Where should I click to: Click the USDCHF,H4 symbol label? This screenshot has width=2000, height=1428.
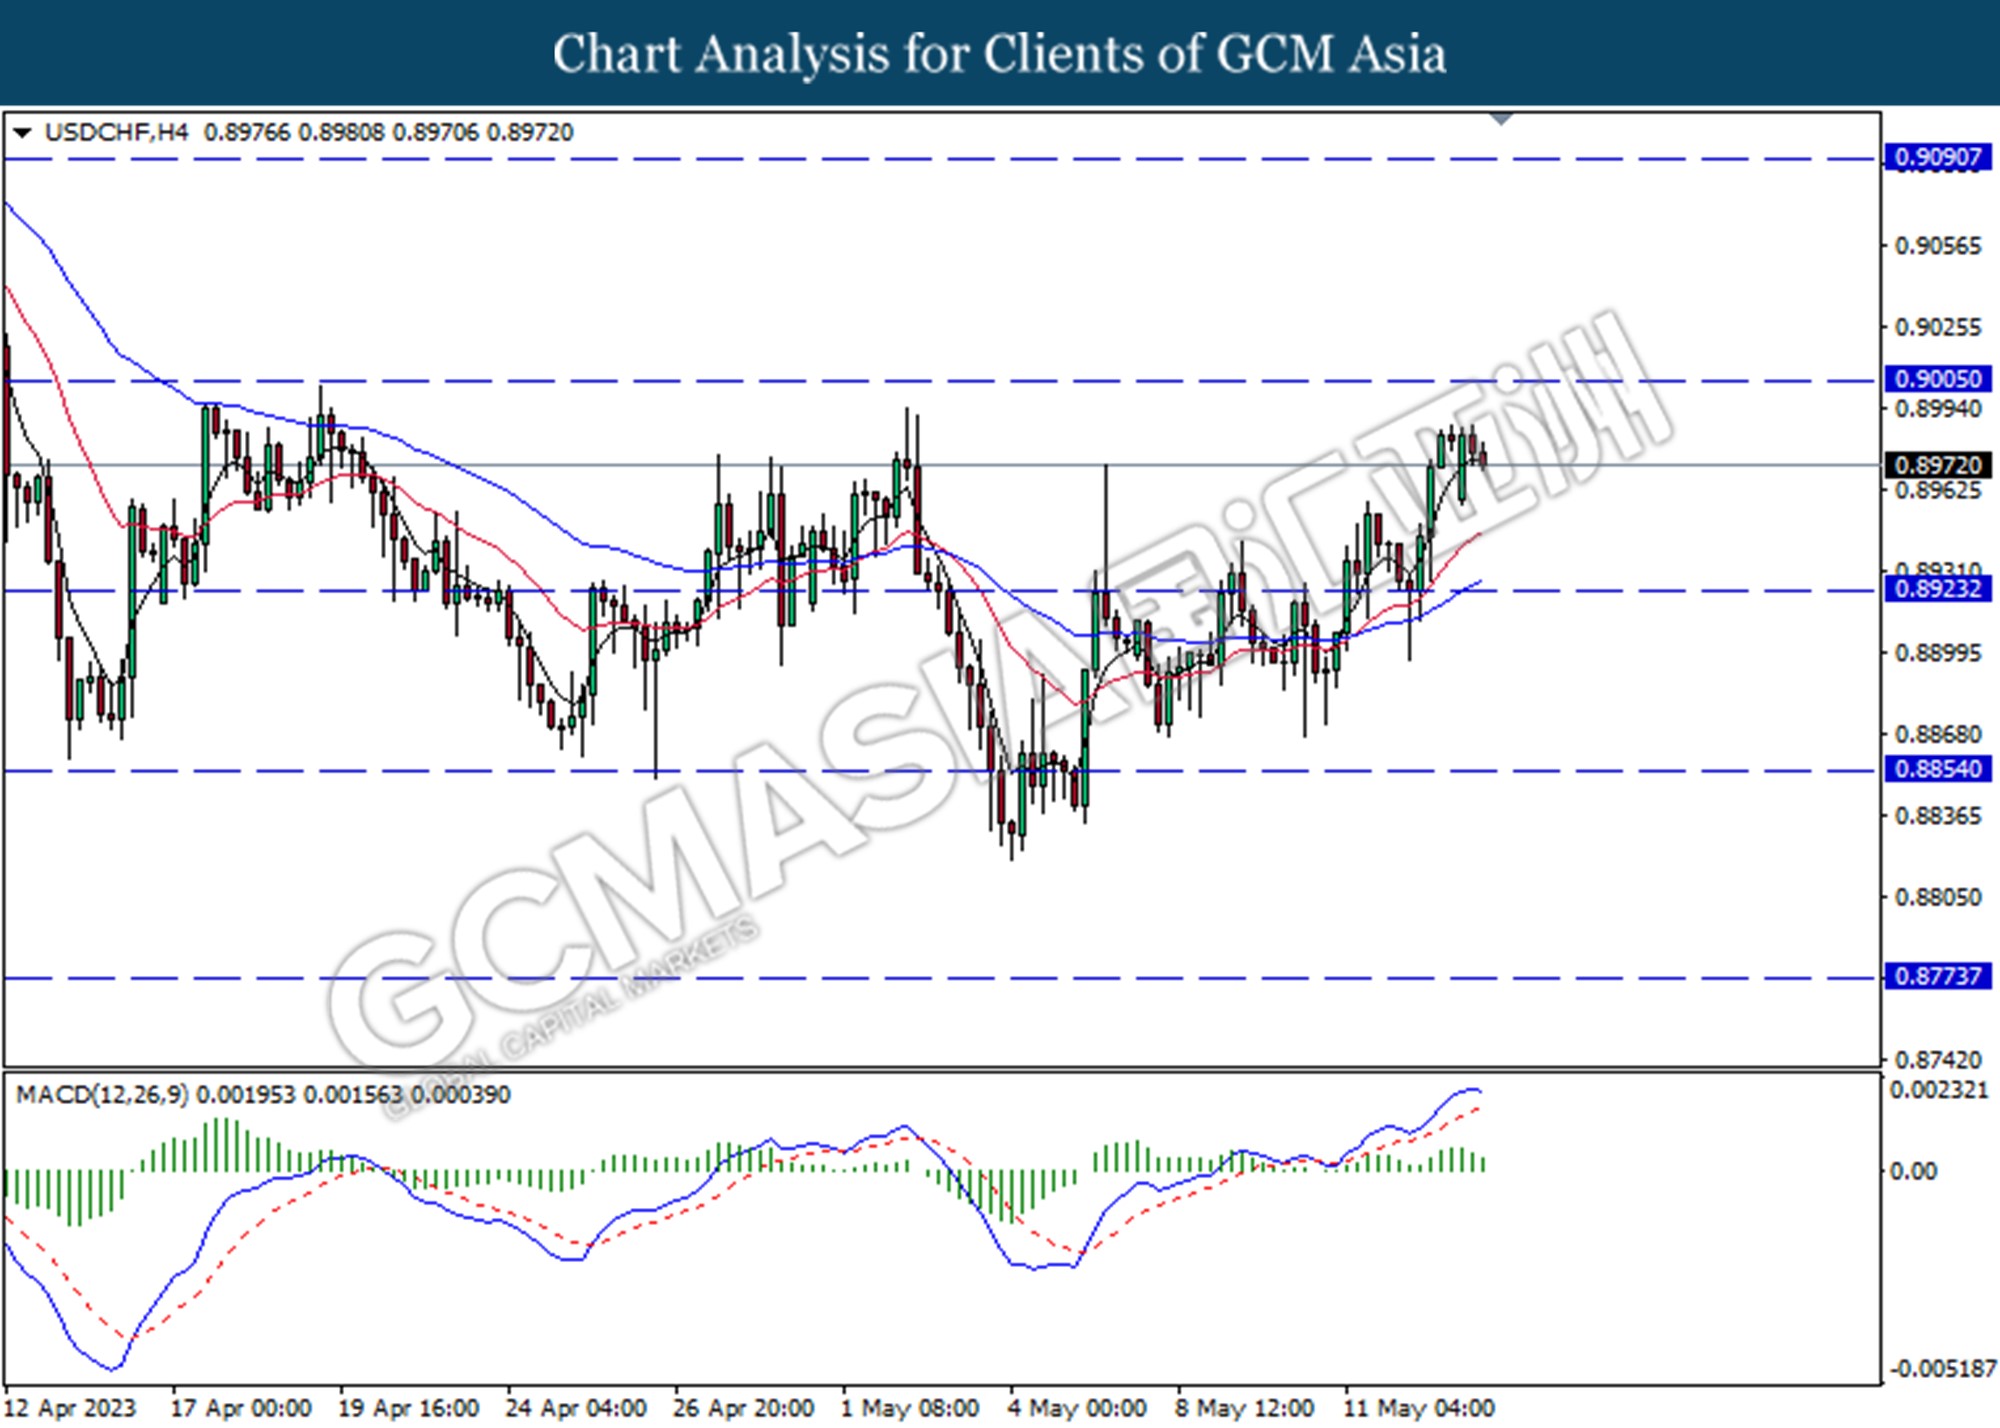tap(116, 133)
